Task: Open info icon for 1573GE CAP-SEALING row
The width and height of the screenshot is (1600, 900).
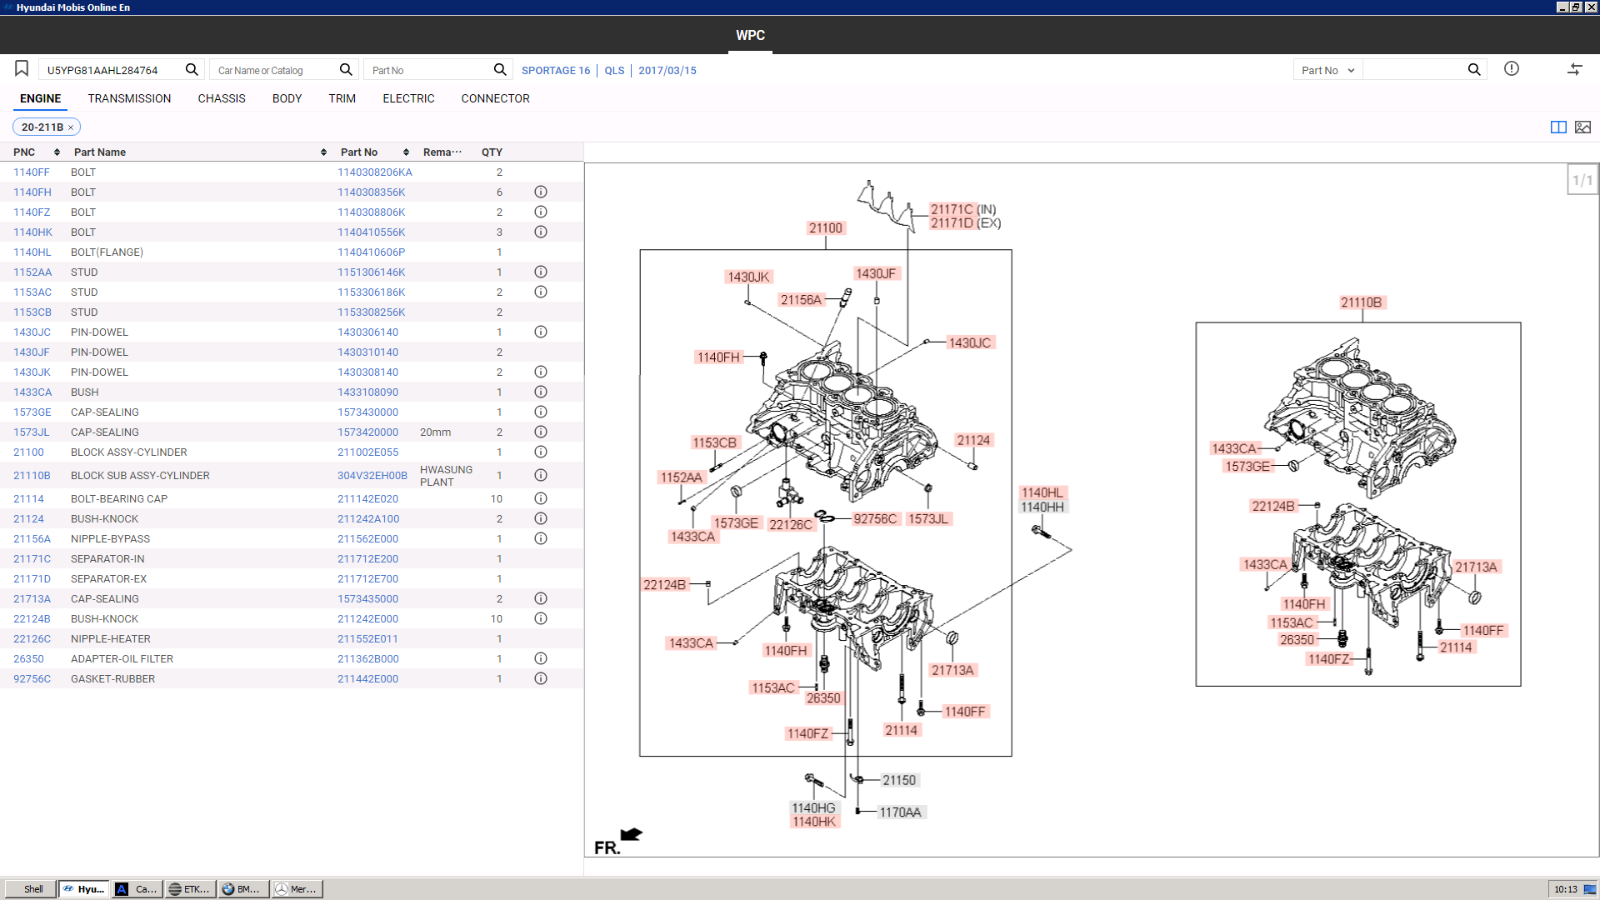Action: click(x=541, y=412)
